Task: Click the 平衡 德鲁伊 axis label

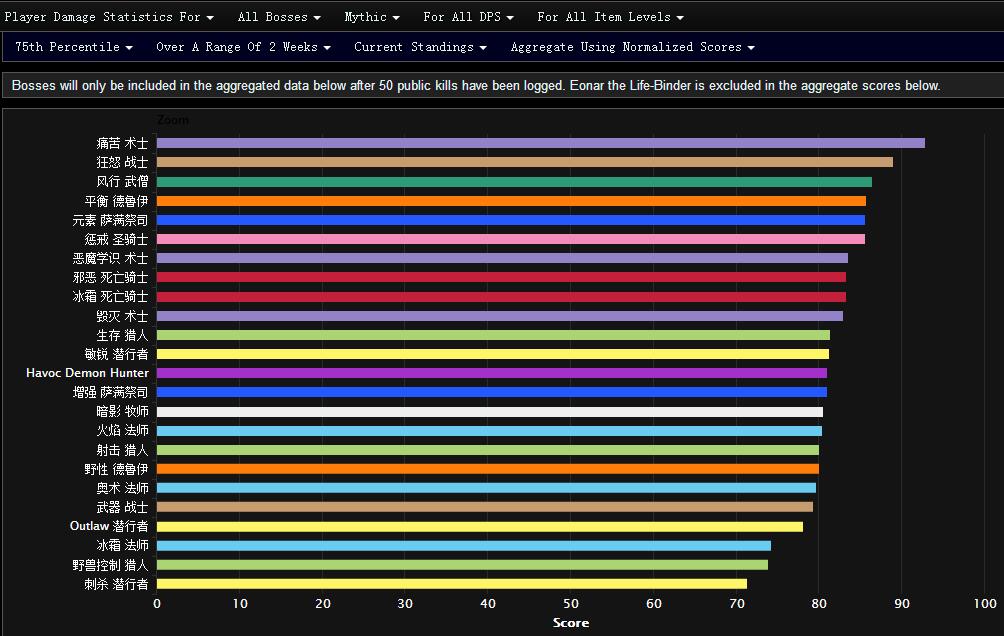Action: point(117,201)
